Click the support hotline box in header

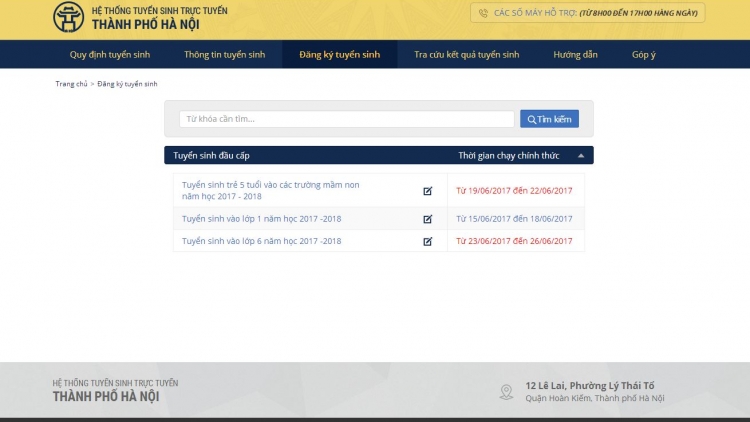pyautogui.click(x=587, y=13)
